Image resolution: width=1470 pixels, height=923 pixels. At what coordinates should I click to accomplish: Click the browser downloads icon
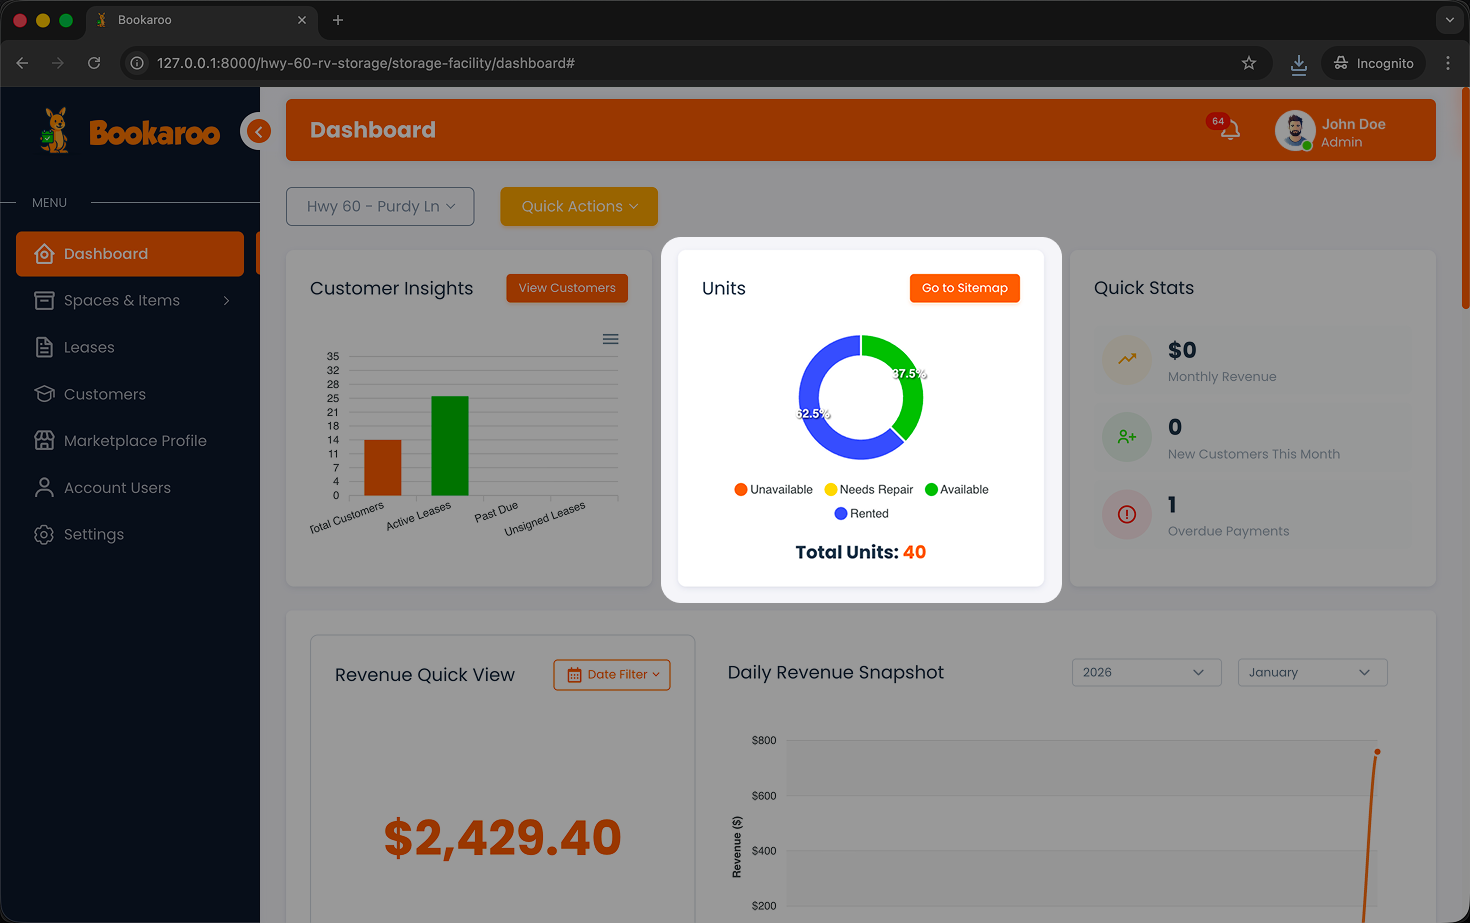[x=1298, y=63]
